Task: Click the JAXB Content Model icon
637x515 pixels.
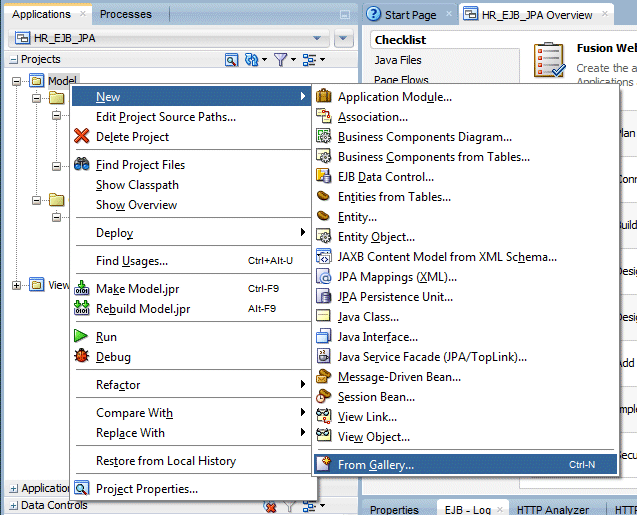Action: click(x=324, y=256)
